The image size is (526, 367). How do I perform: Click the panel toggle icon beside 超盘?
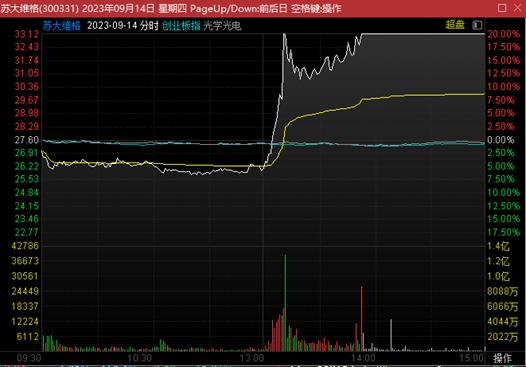pyautogui.click(x=477, y=25)
